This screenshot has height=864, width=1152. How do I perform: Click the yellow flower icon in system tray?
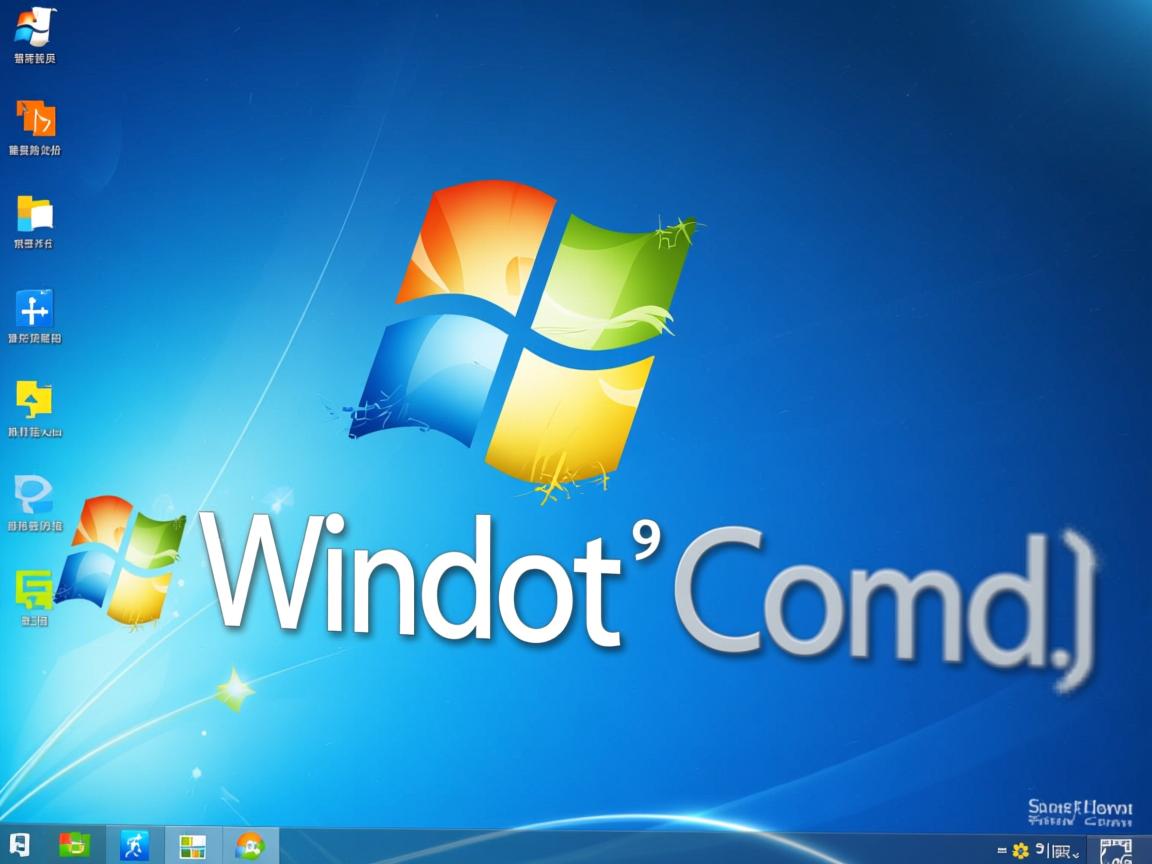coord(1021,848)
